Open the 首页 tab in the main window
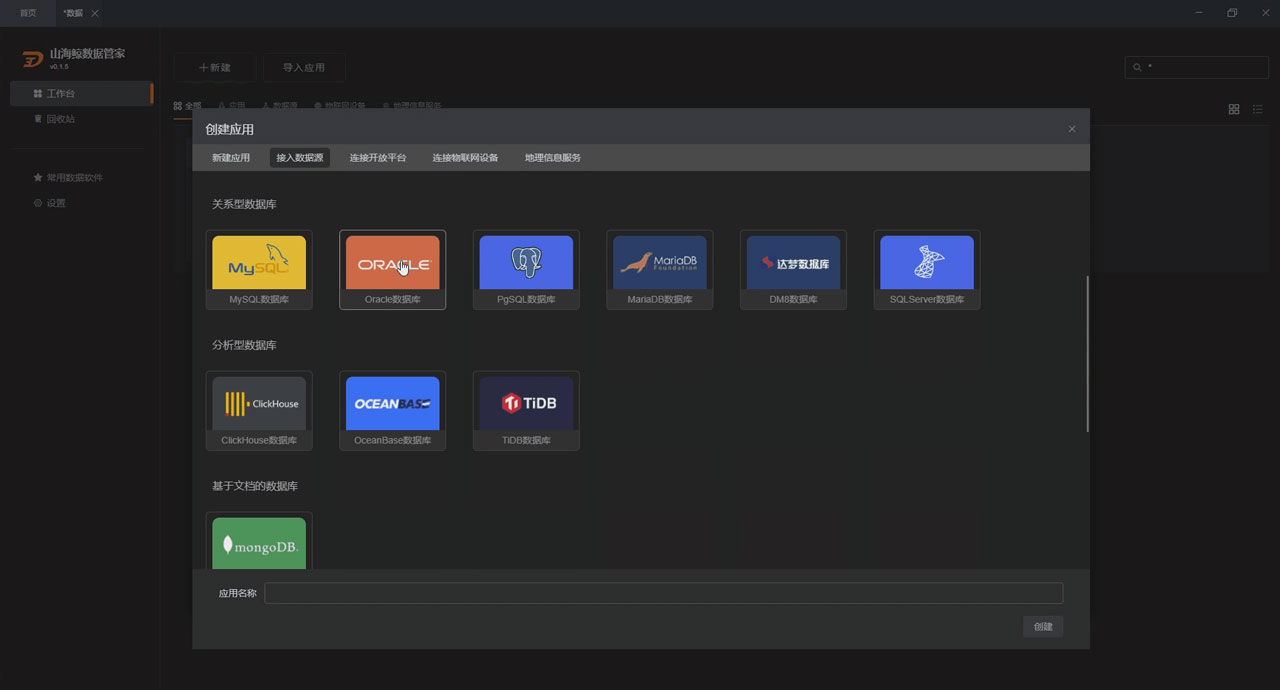1280x690 pixels. pyautogui.click(x=28, y=13)
